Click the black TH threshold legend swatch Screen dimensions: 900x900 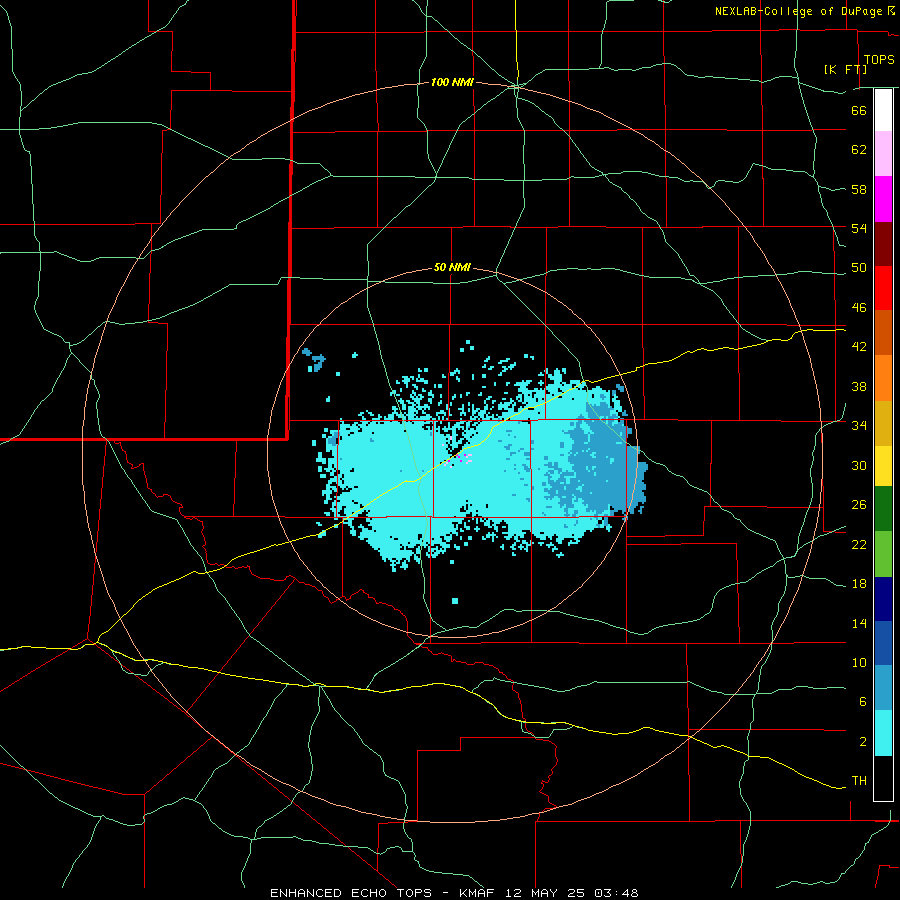(x=883, y=778)
